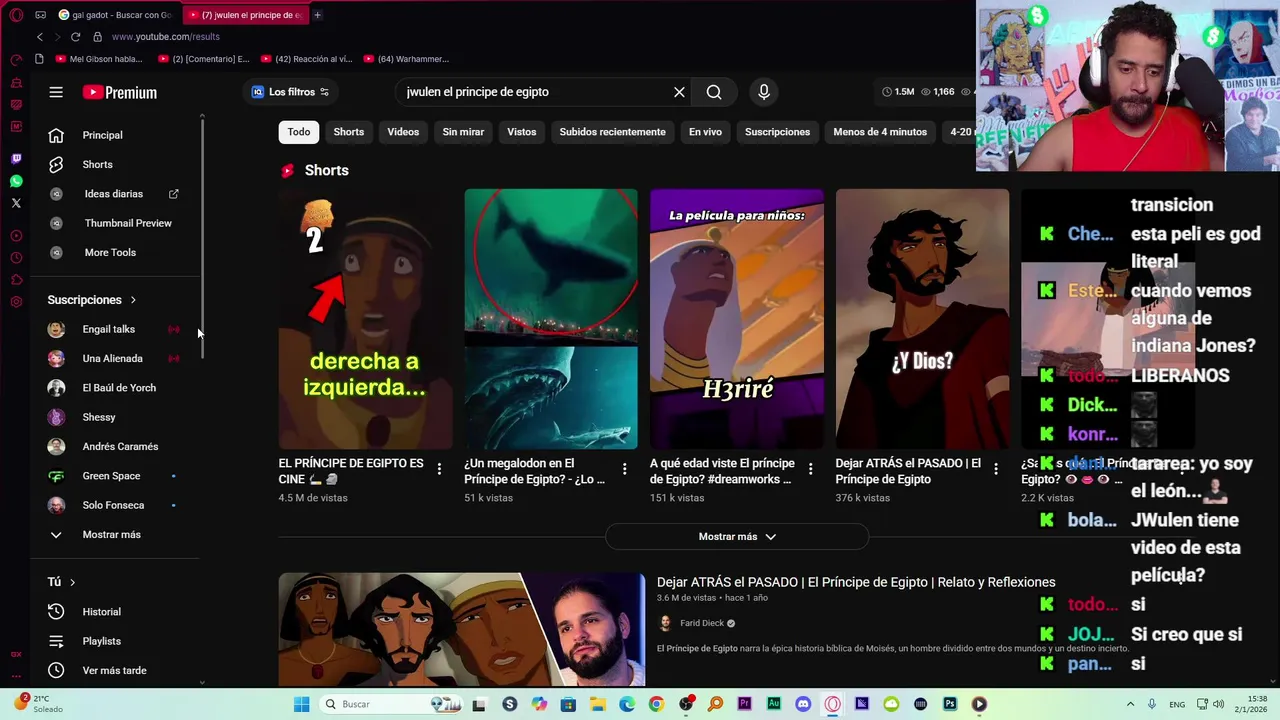
Task: Open options menu for Dejar ATRÁS el PASADO short
Action: [996, 469]
